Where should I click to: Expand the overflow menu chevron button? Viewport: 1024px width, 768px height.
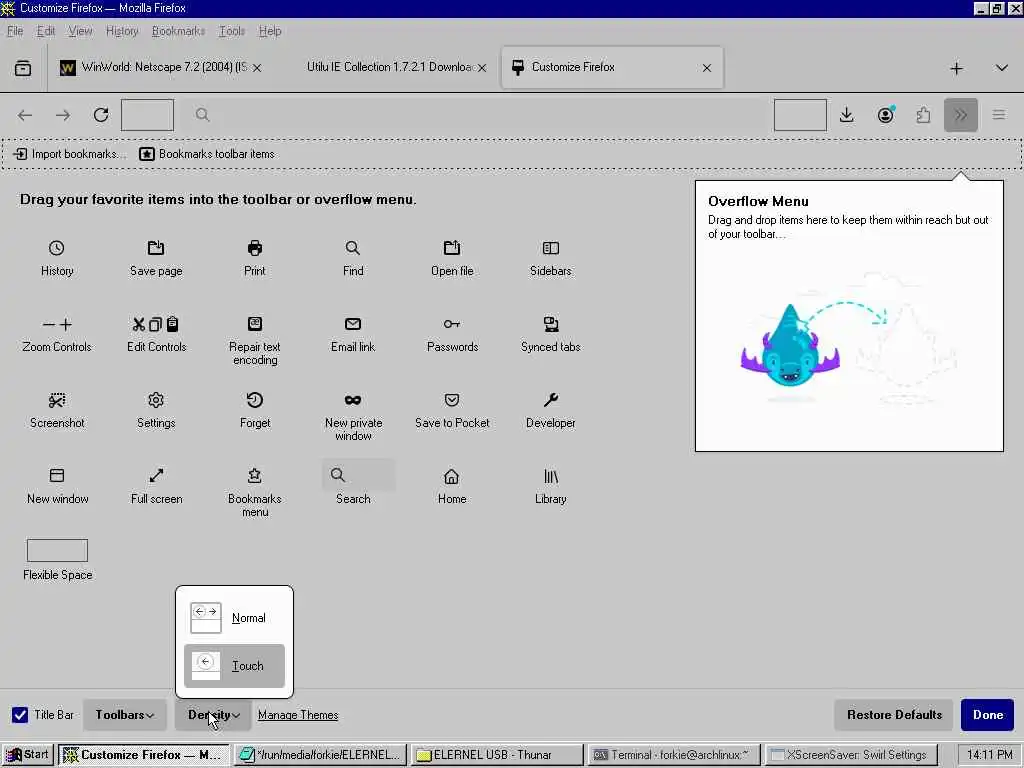(961, 115)
